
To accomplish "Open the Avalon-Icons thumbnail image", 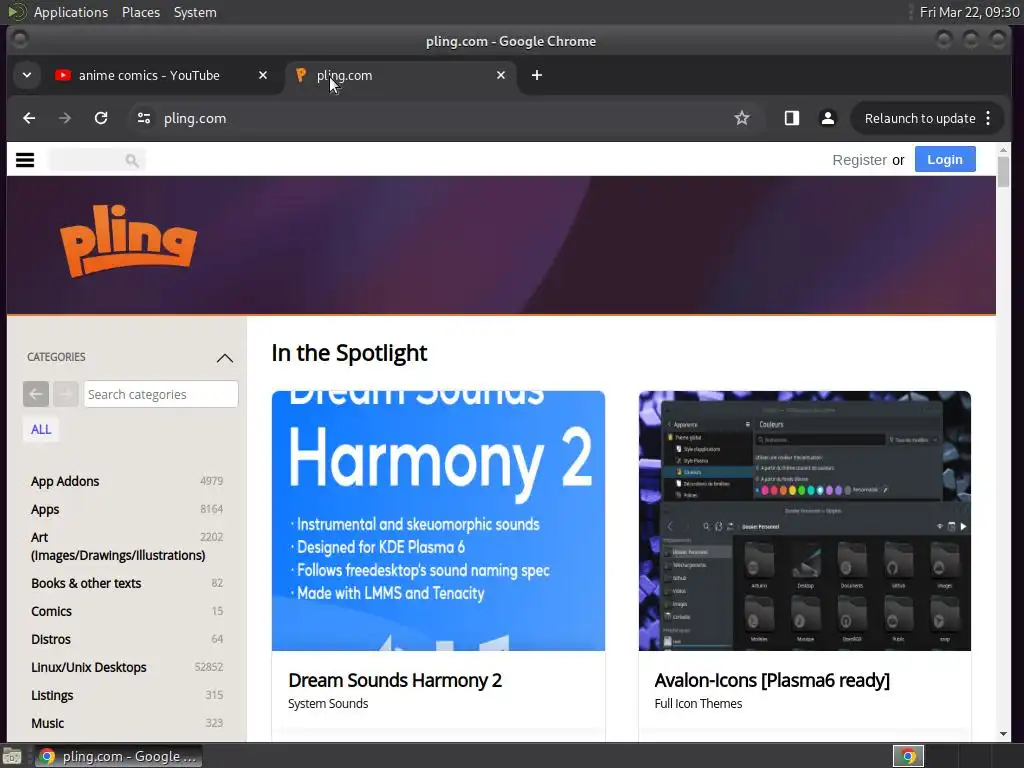I will coord(805,520).
